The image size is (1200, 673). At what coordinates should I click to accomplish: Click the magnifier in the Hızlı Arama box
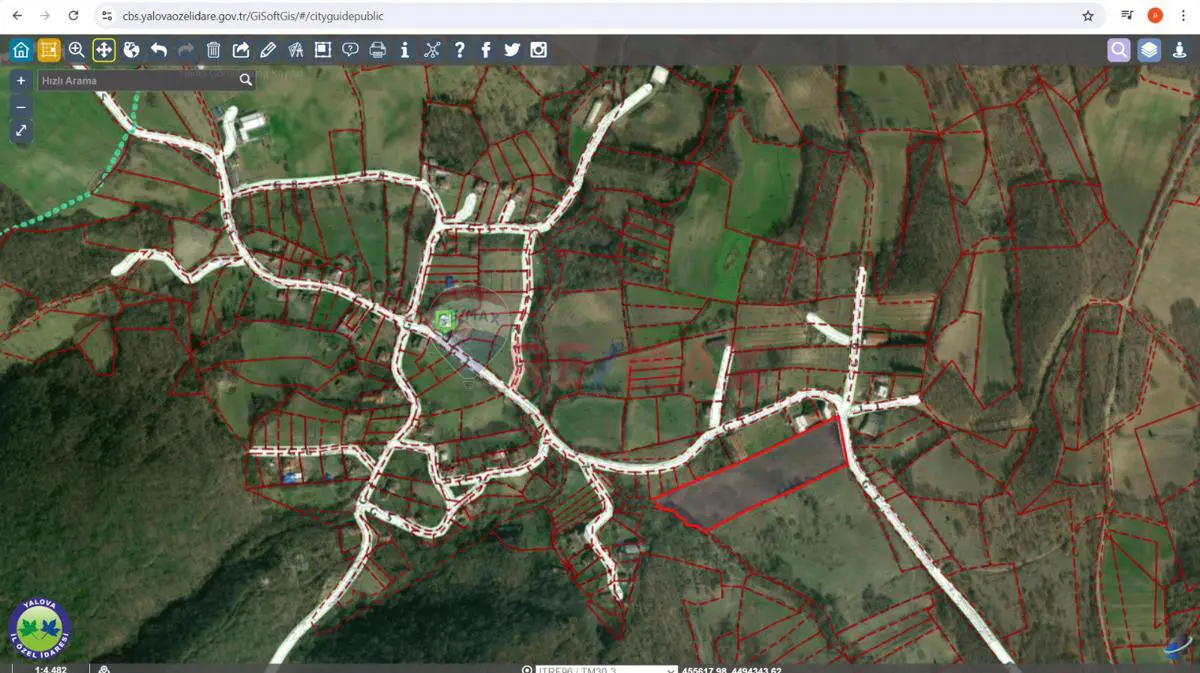pos(246,80)
